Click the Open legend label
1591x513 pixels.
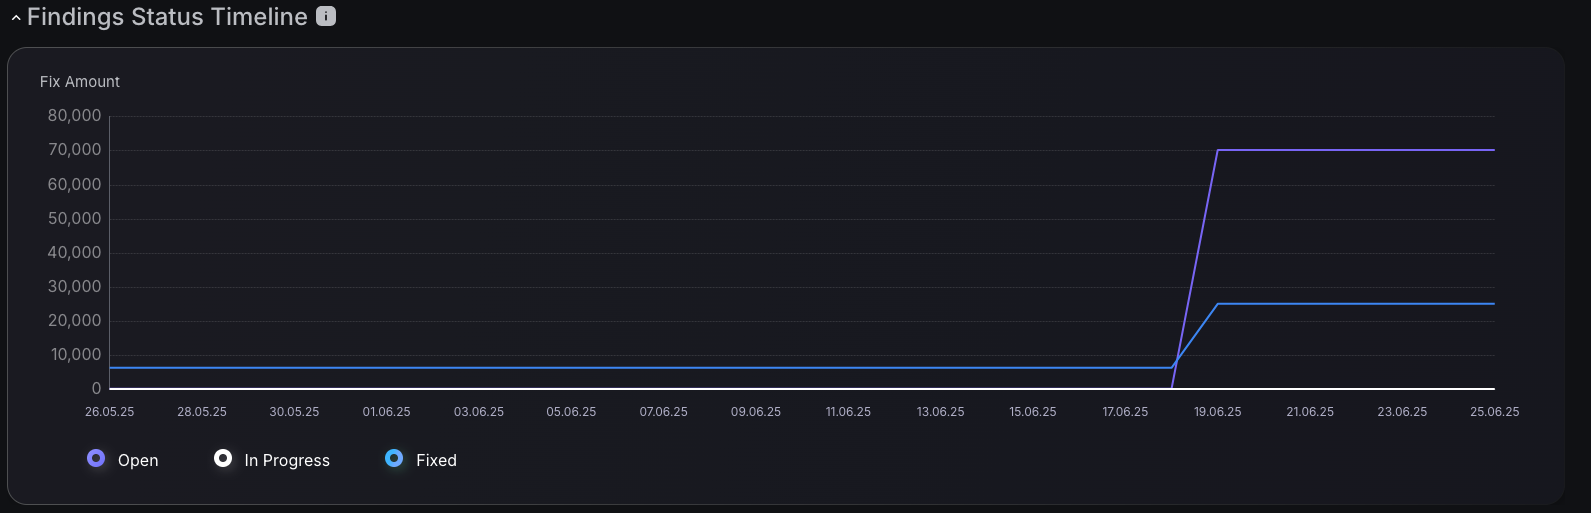(x=138, y=460)
